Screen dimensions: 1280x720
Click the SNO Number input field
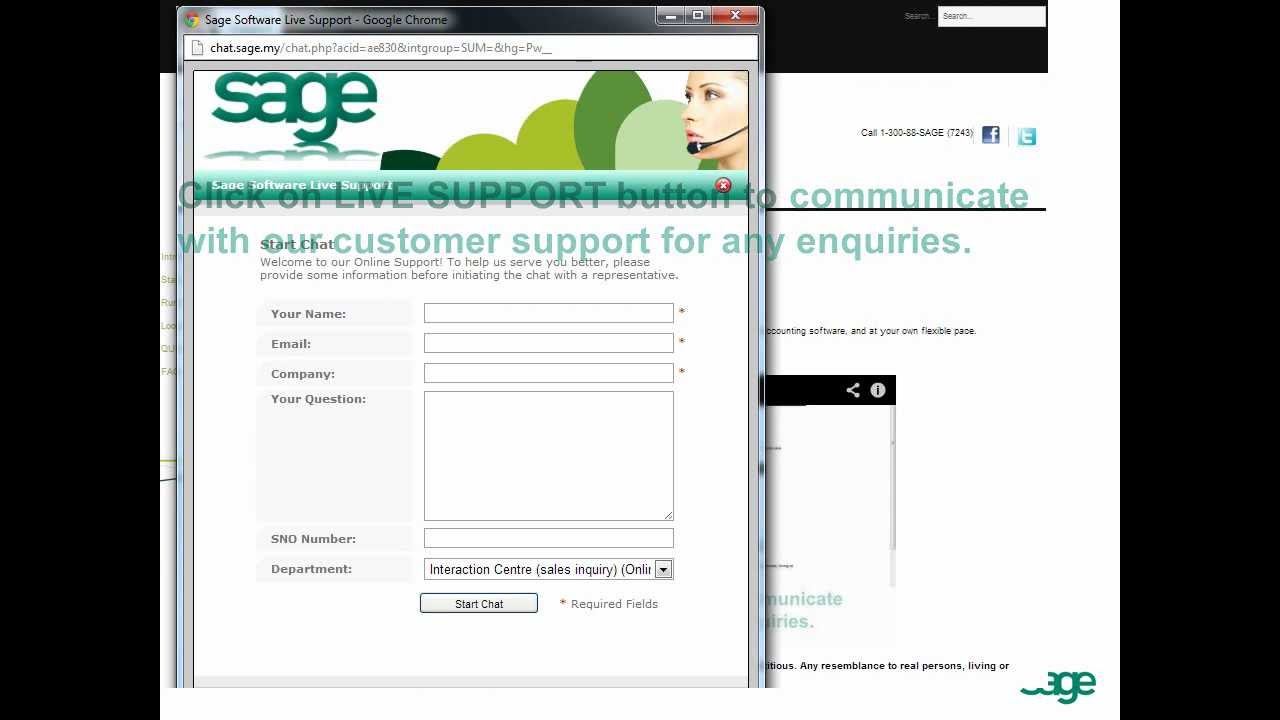[x=548, y=538]
